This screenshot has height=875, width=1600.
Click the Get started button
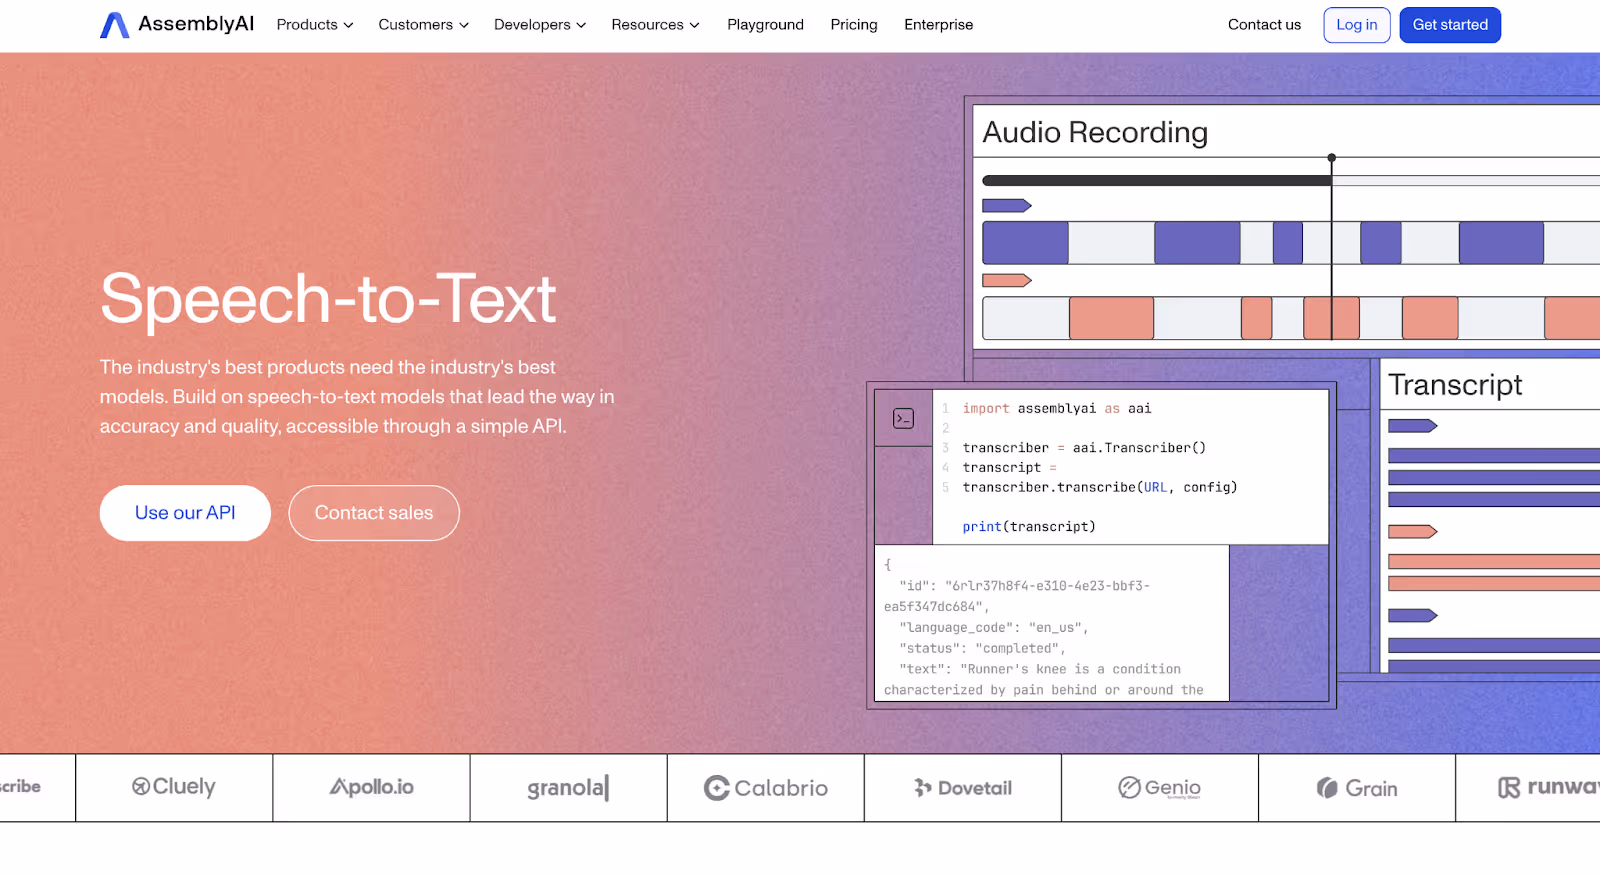1450,25
